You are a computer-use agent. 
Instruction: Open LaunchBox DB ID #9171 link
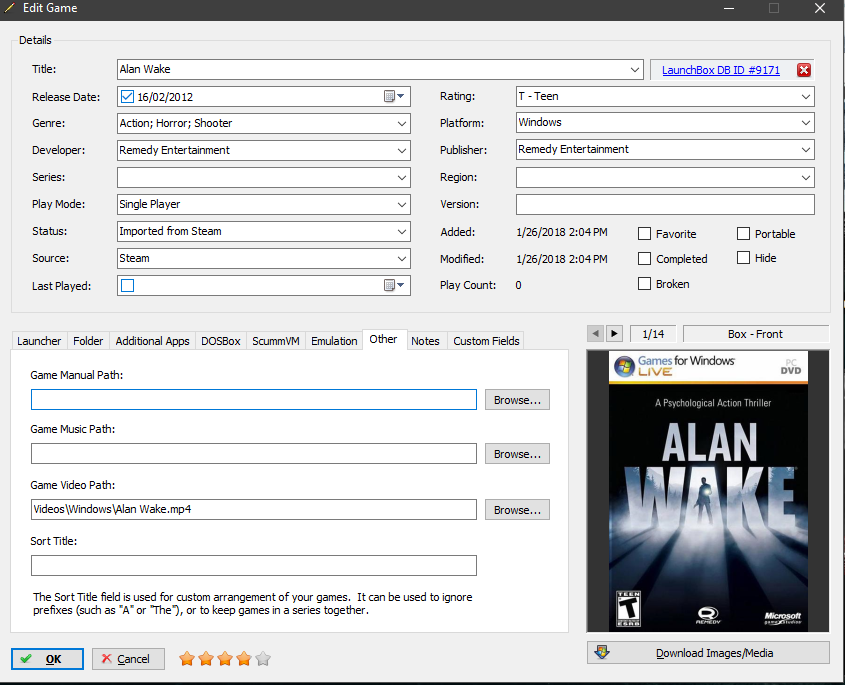point(721,70)
